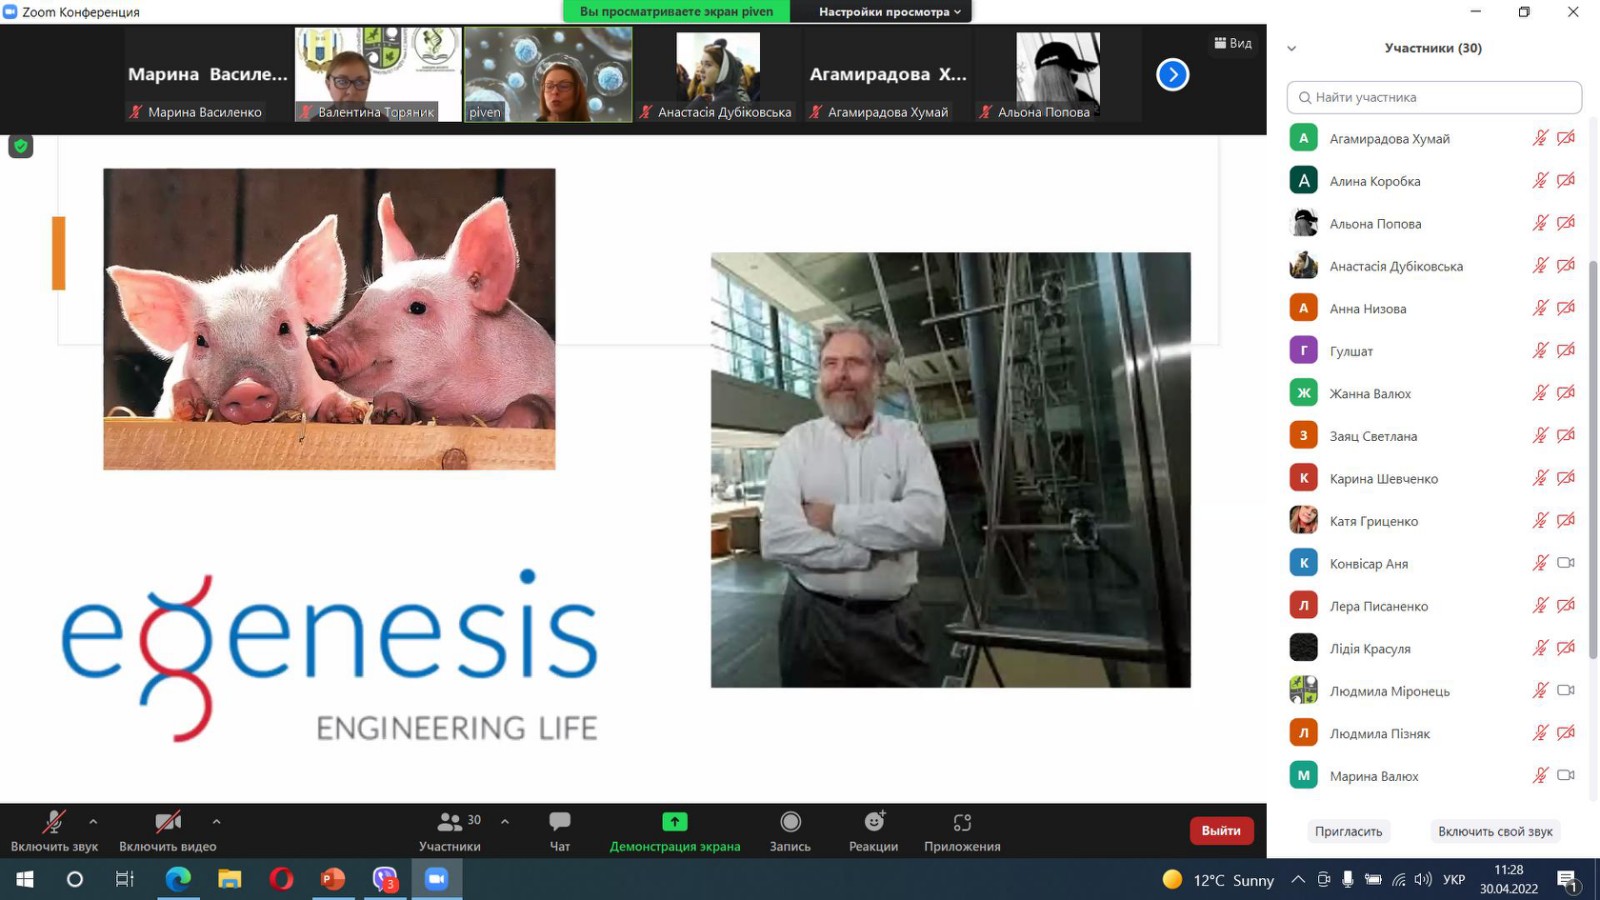The height and width of the screenshot is (900, 1600).
Task: Open Windows Start menu
Action: 25,879
